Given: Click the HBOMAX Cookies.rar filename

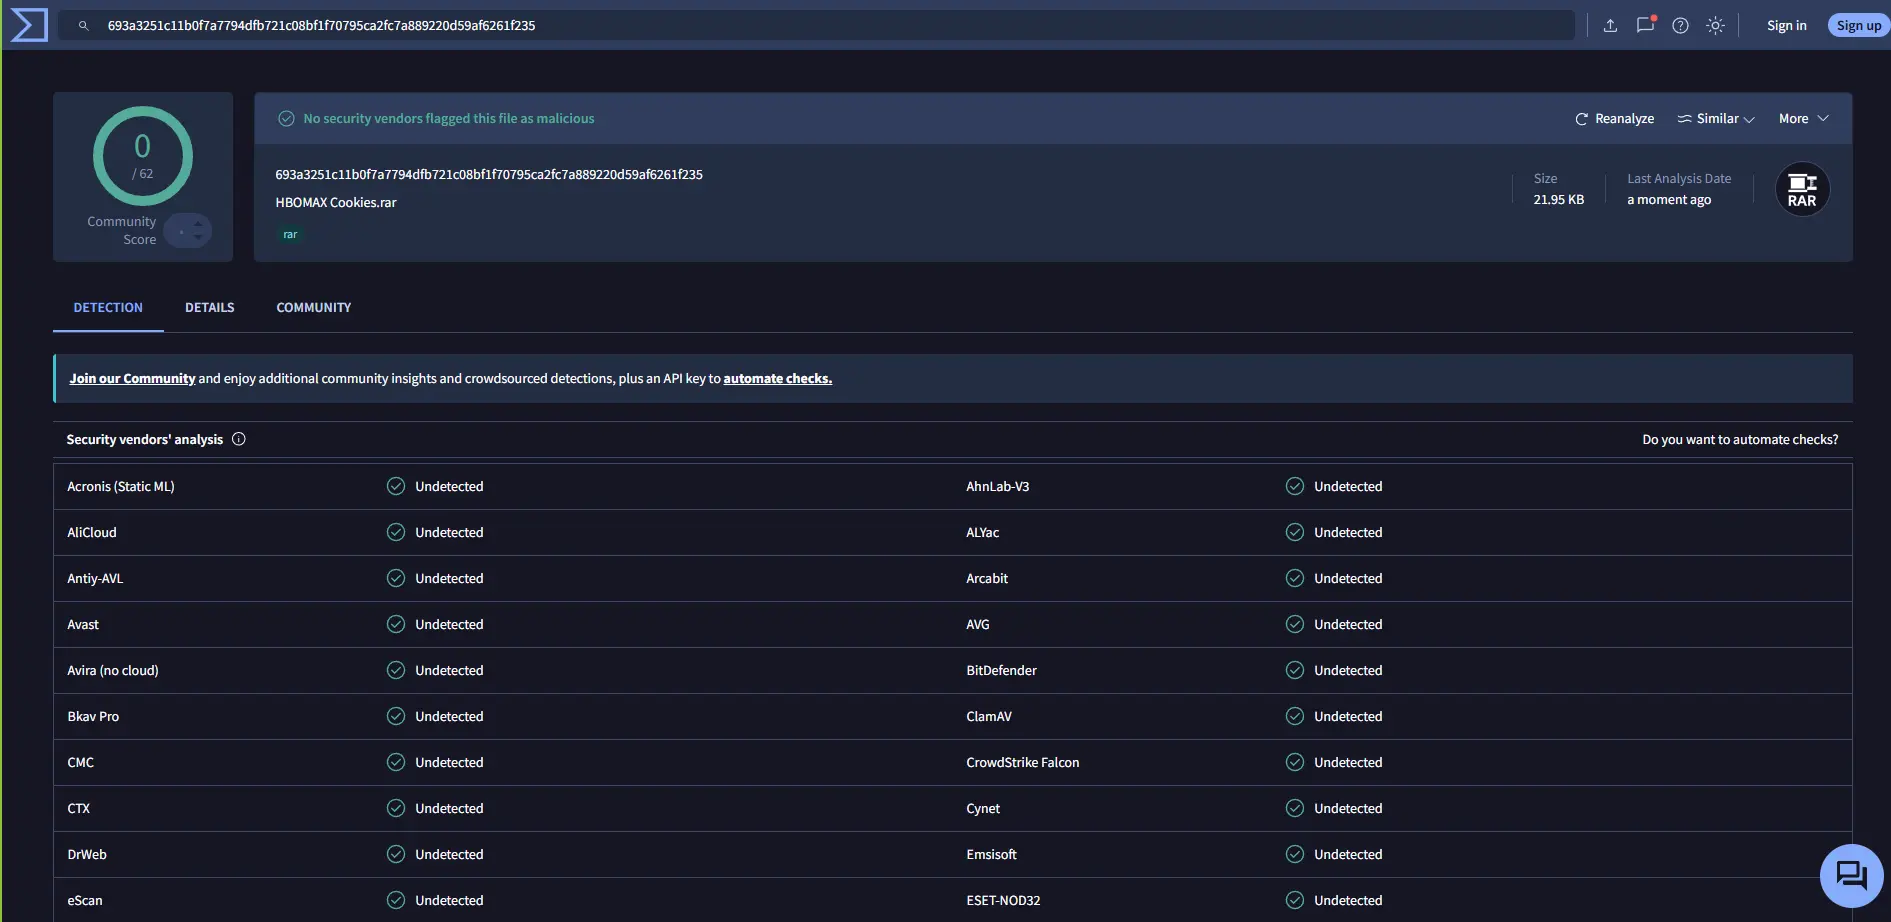Looking at the screenshot, I should (336, 203).
